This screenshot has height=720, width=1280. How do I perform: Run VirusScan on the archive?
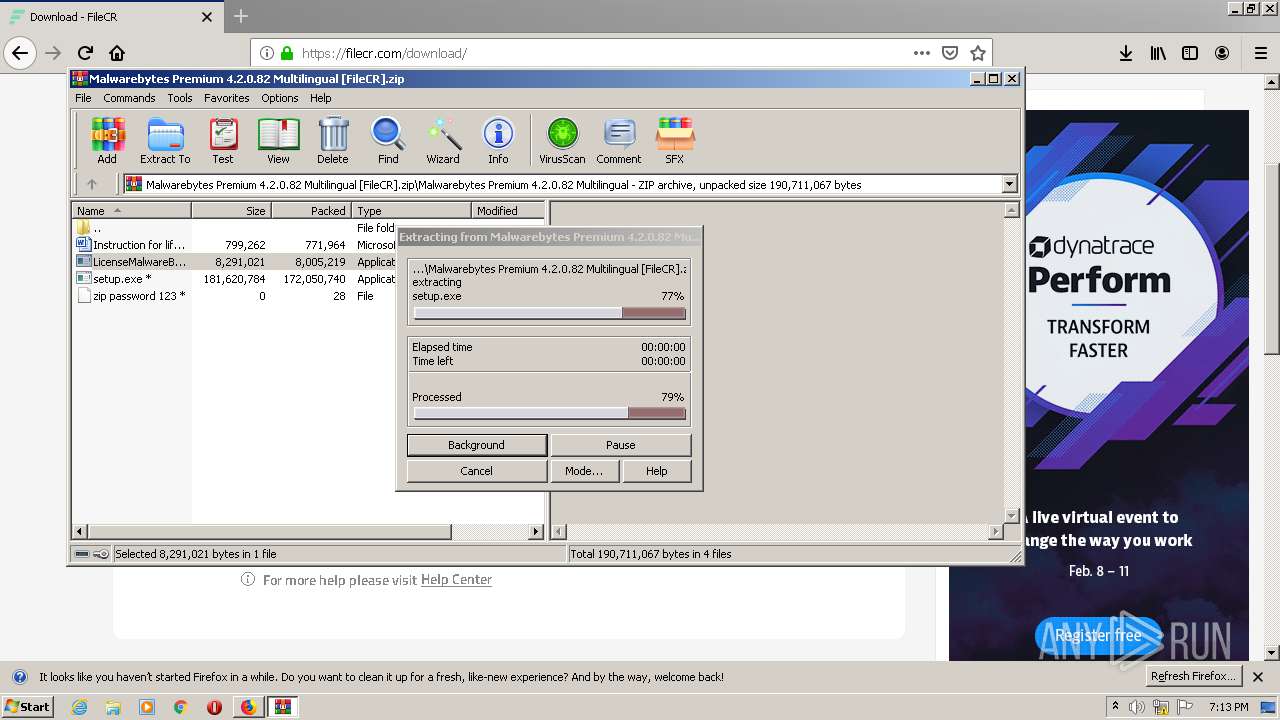[562, 140]
